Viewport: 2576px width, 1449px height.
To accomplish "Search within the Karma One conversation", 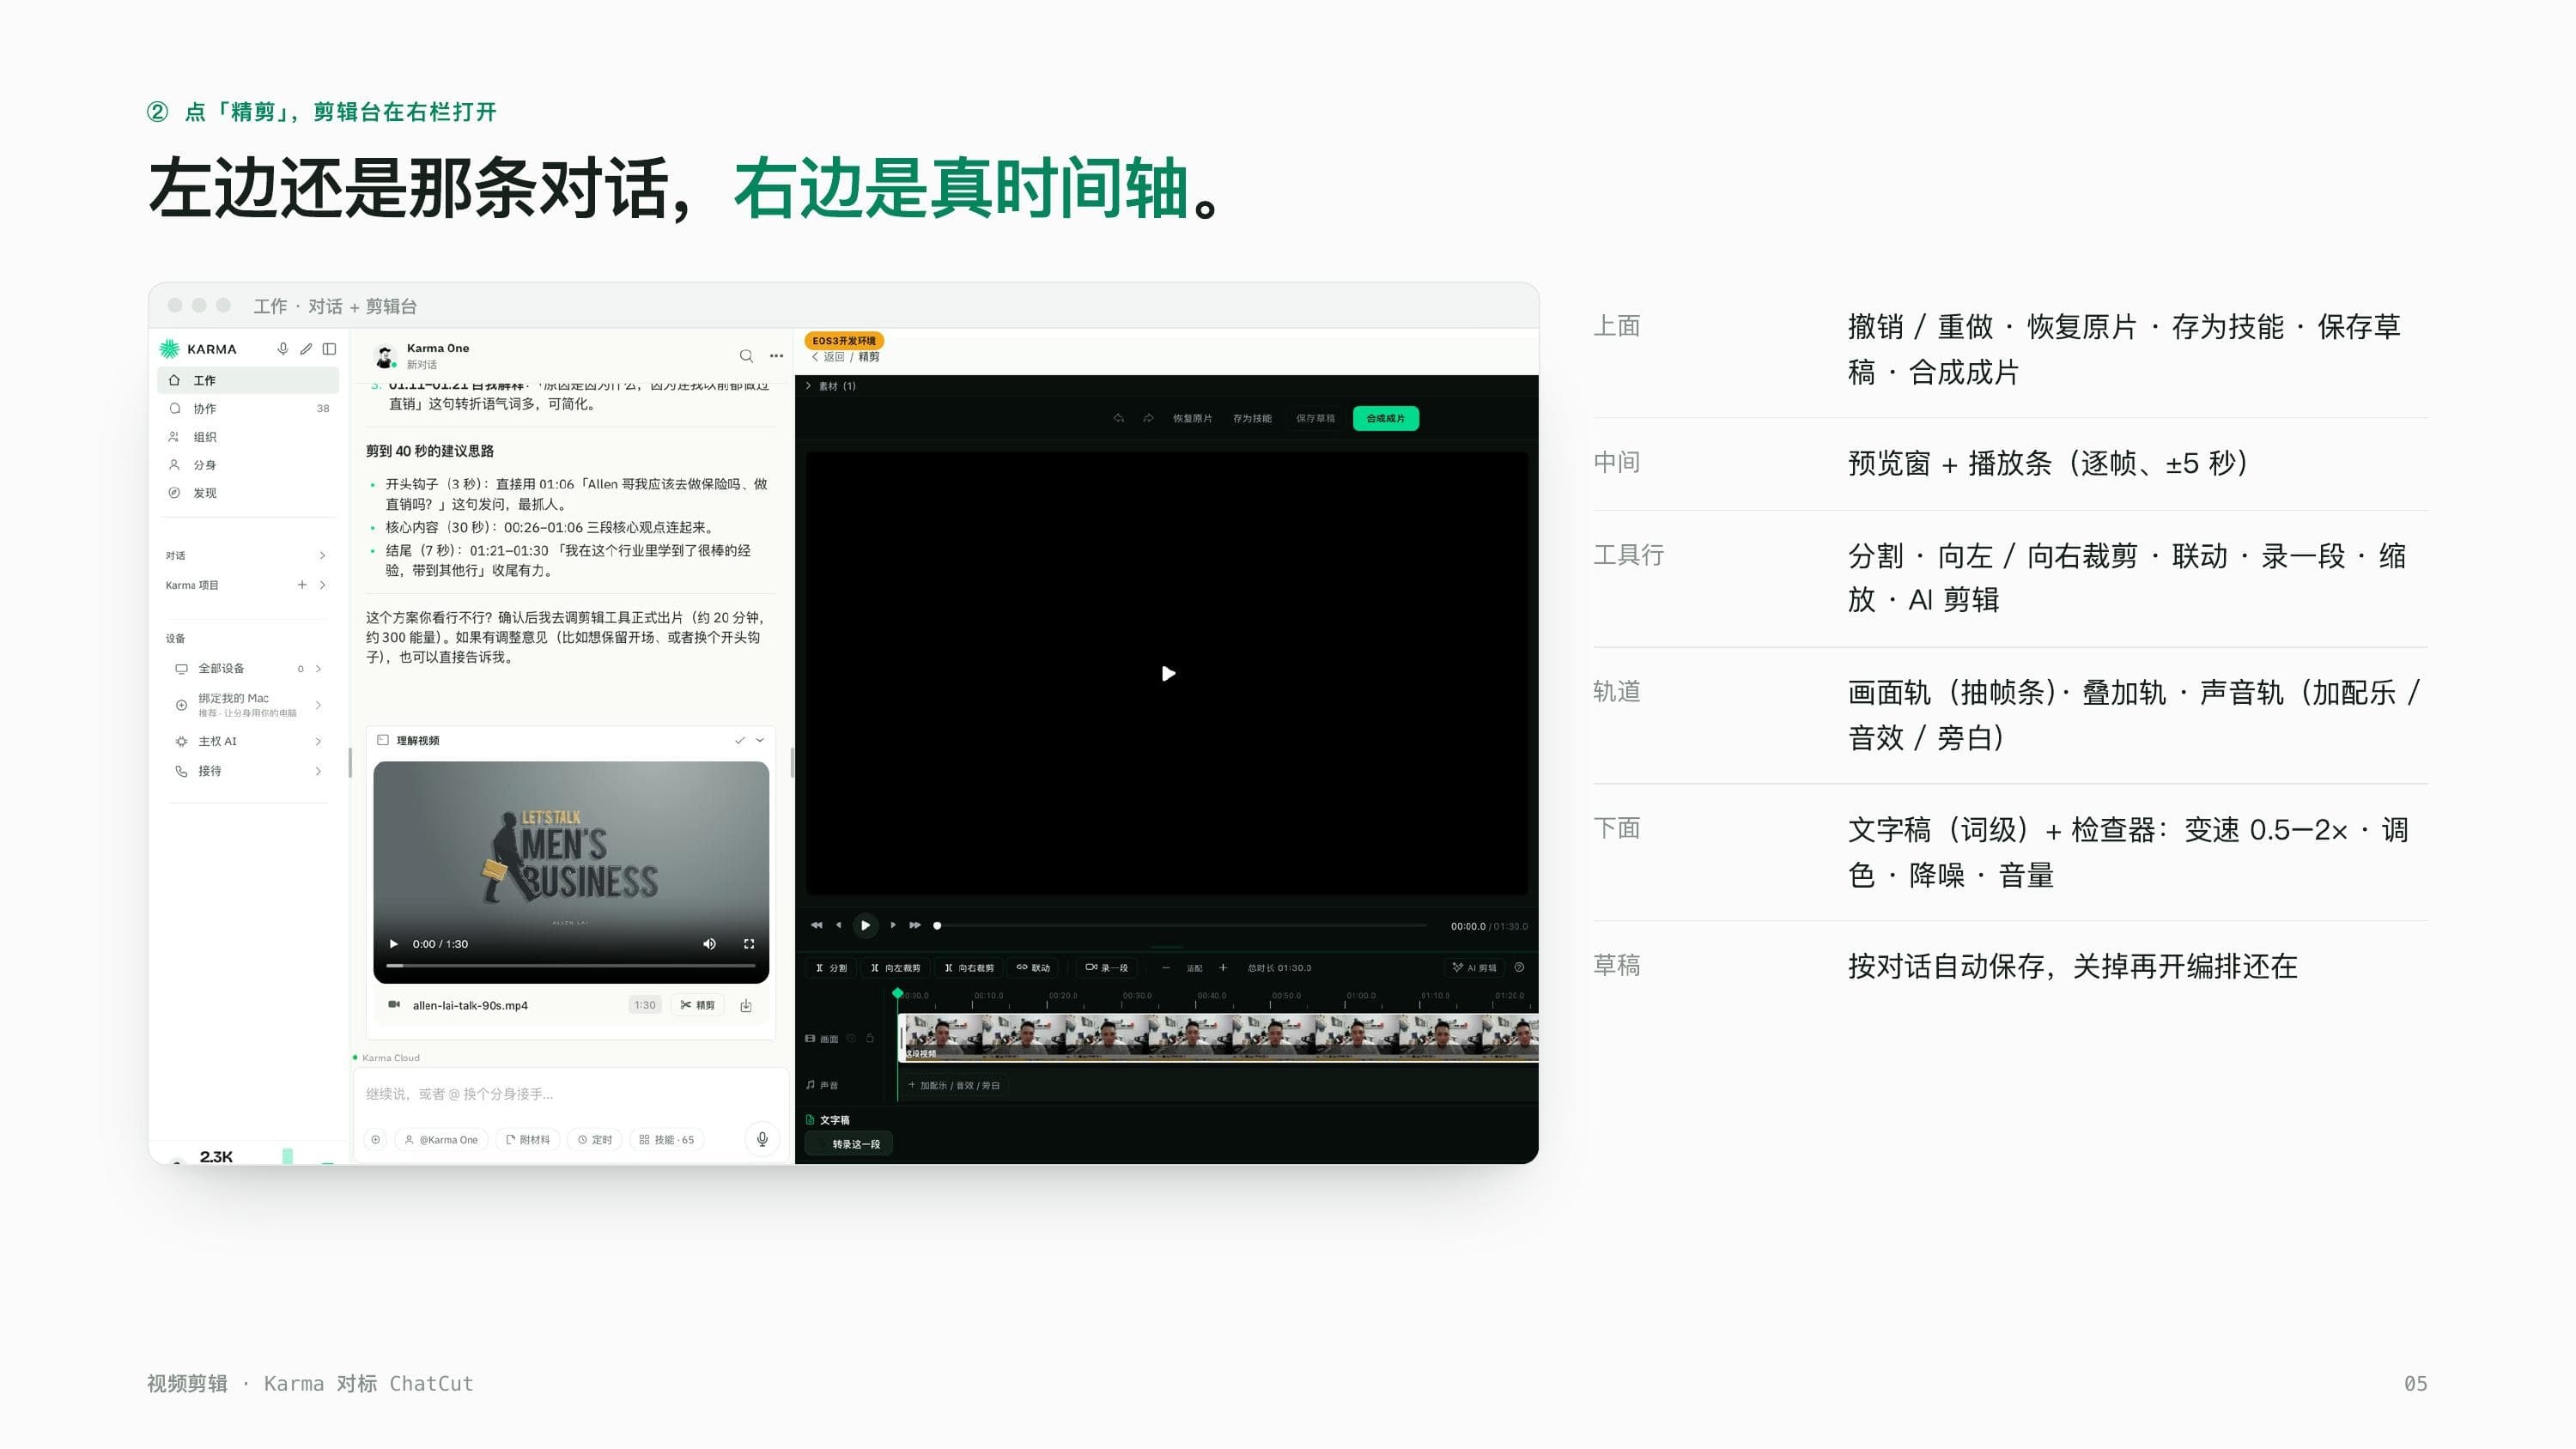I will [x=746, y=356].
